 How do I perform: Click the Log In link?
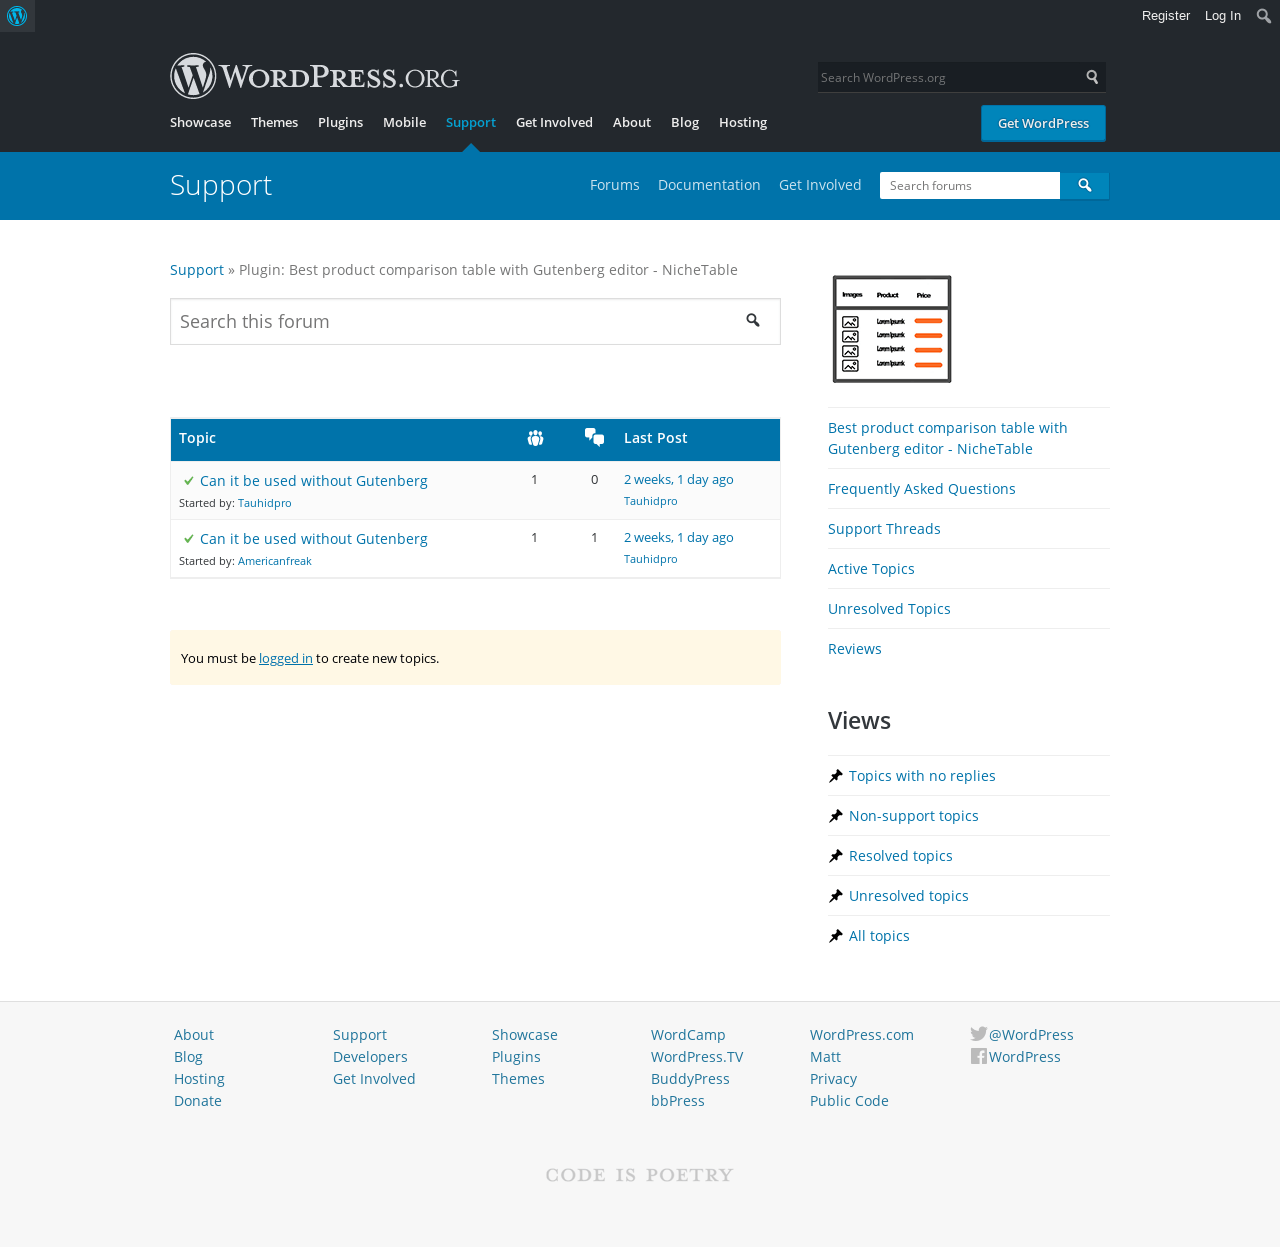click(x=1222, y=16)
